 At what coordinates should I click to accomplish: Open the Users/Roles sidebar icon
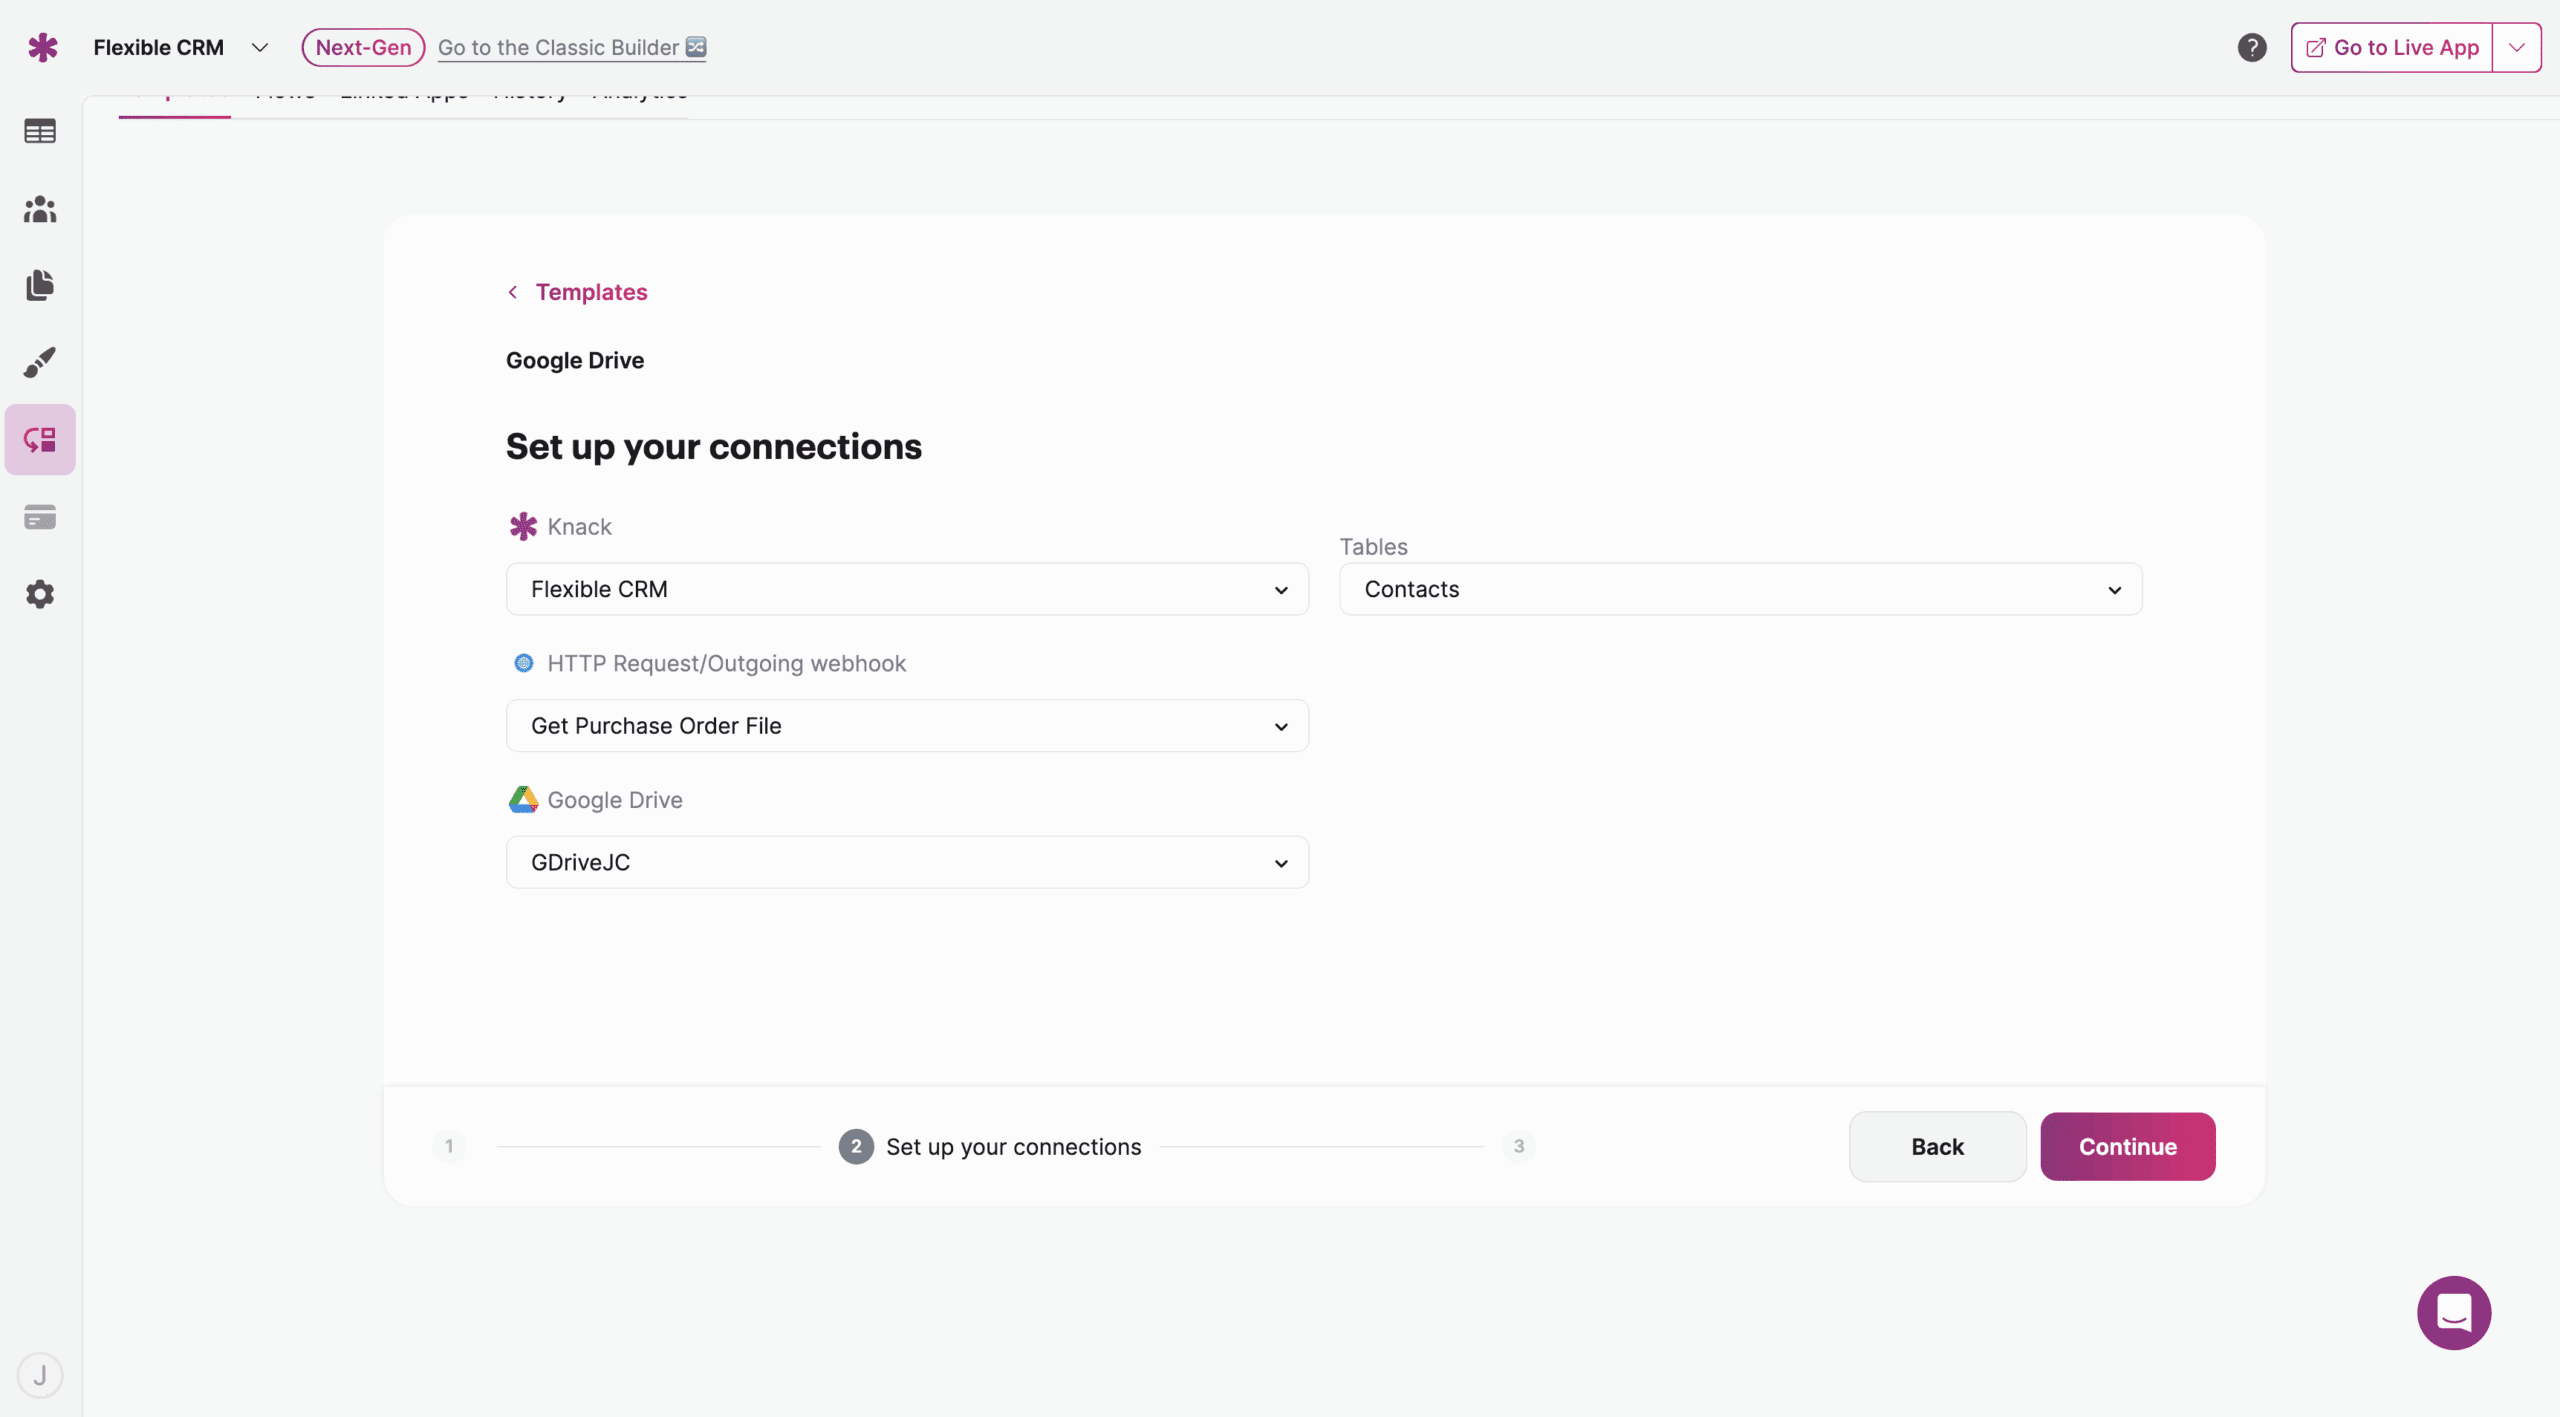(x=40, y=209)
